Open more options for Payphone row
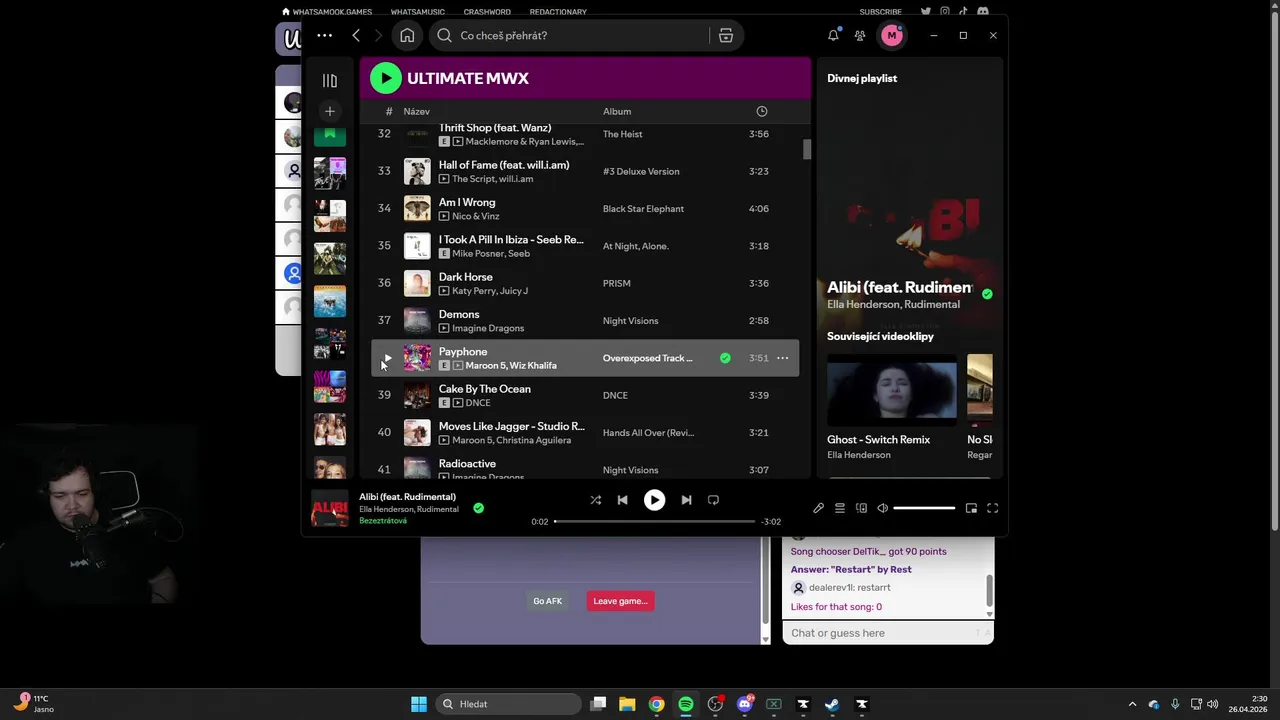 tap(783, 358)
